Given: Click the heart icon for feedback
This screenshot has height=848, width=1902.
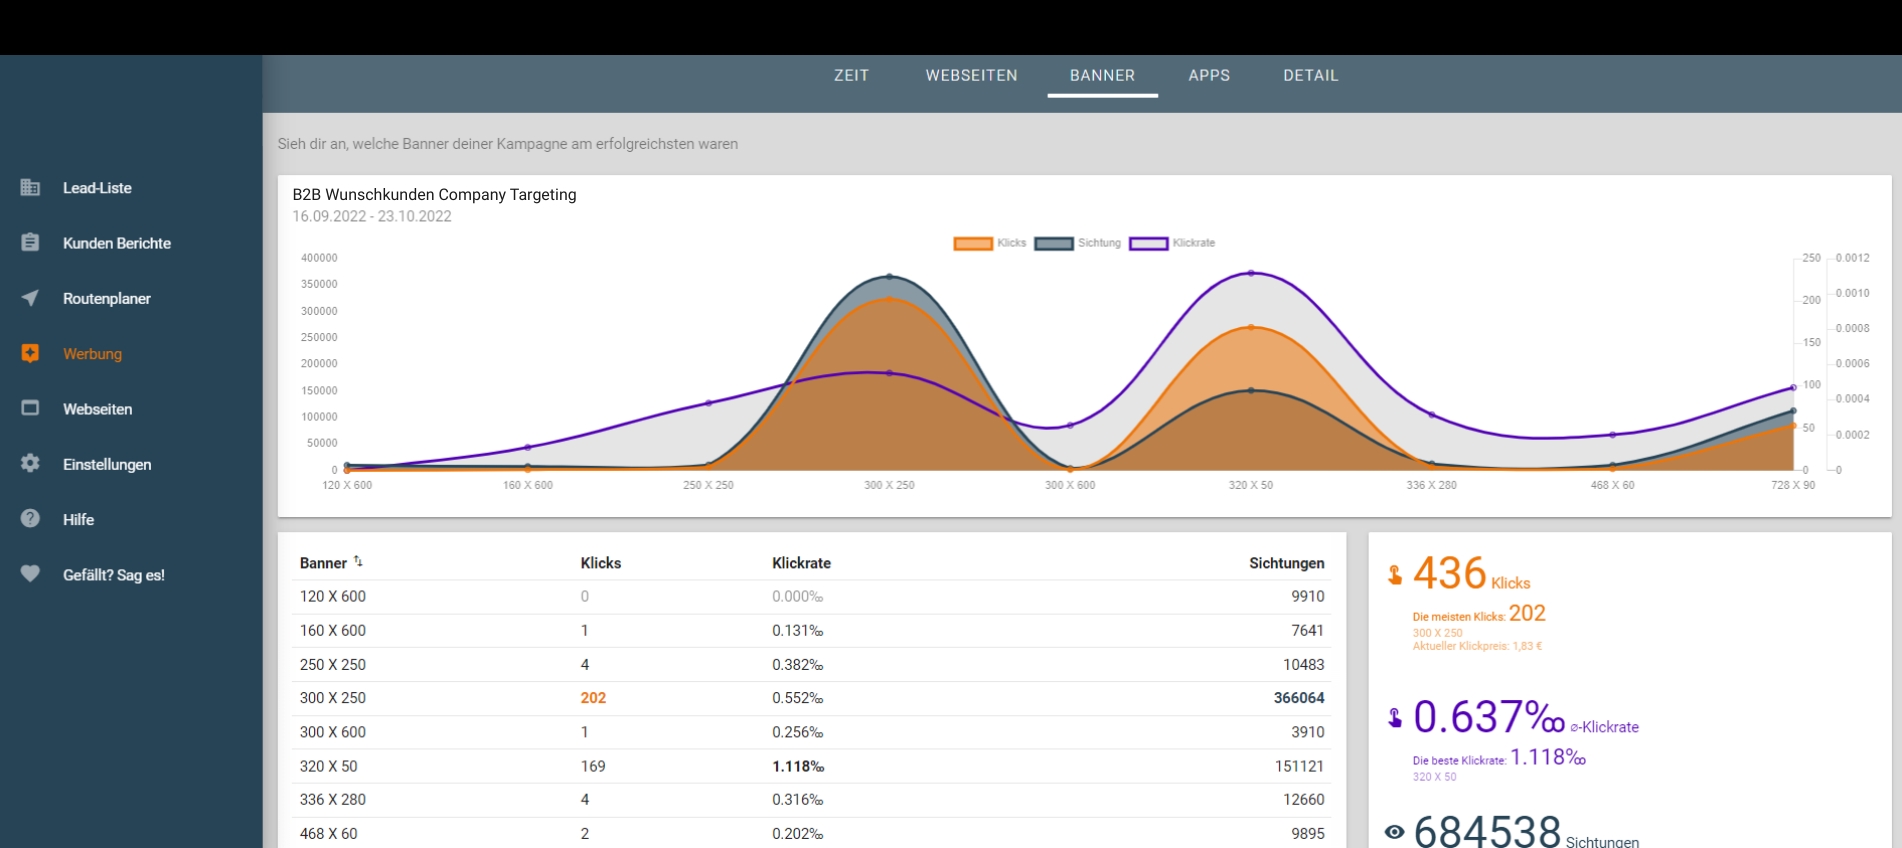Looking at the screenshot, I should [30, 574].
